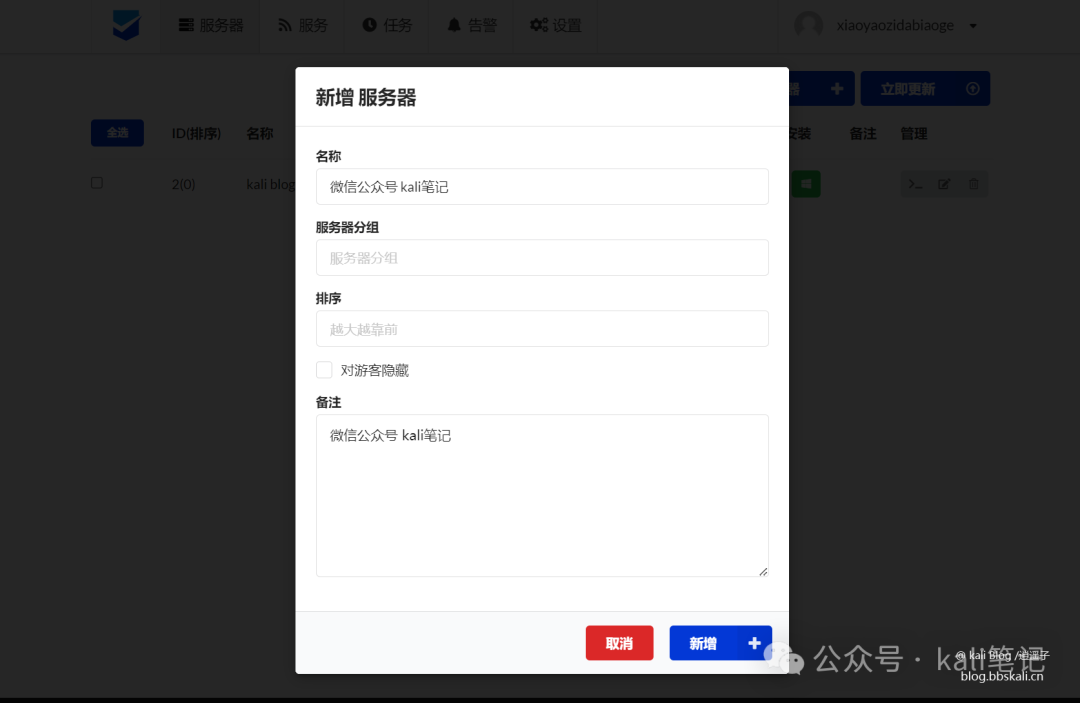Toggle the 对游客隐藏 checkbox
1080x703 pixels.
[324, 370]
